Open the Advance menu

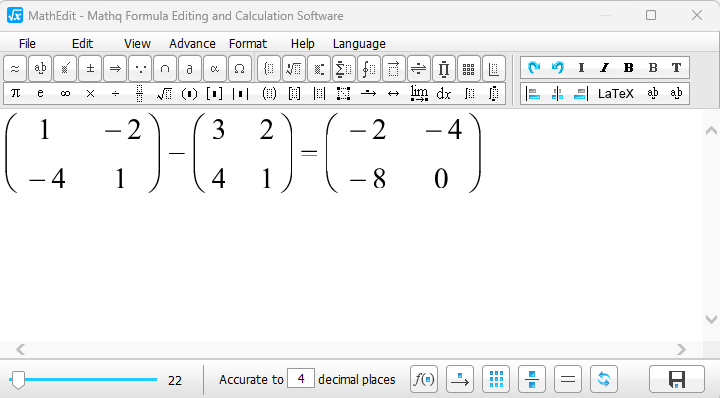click(192, 44)
